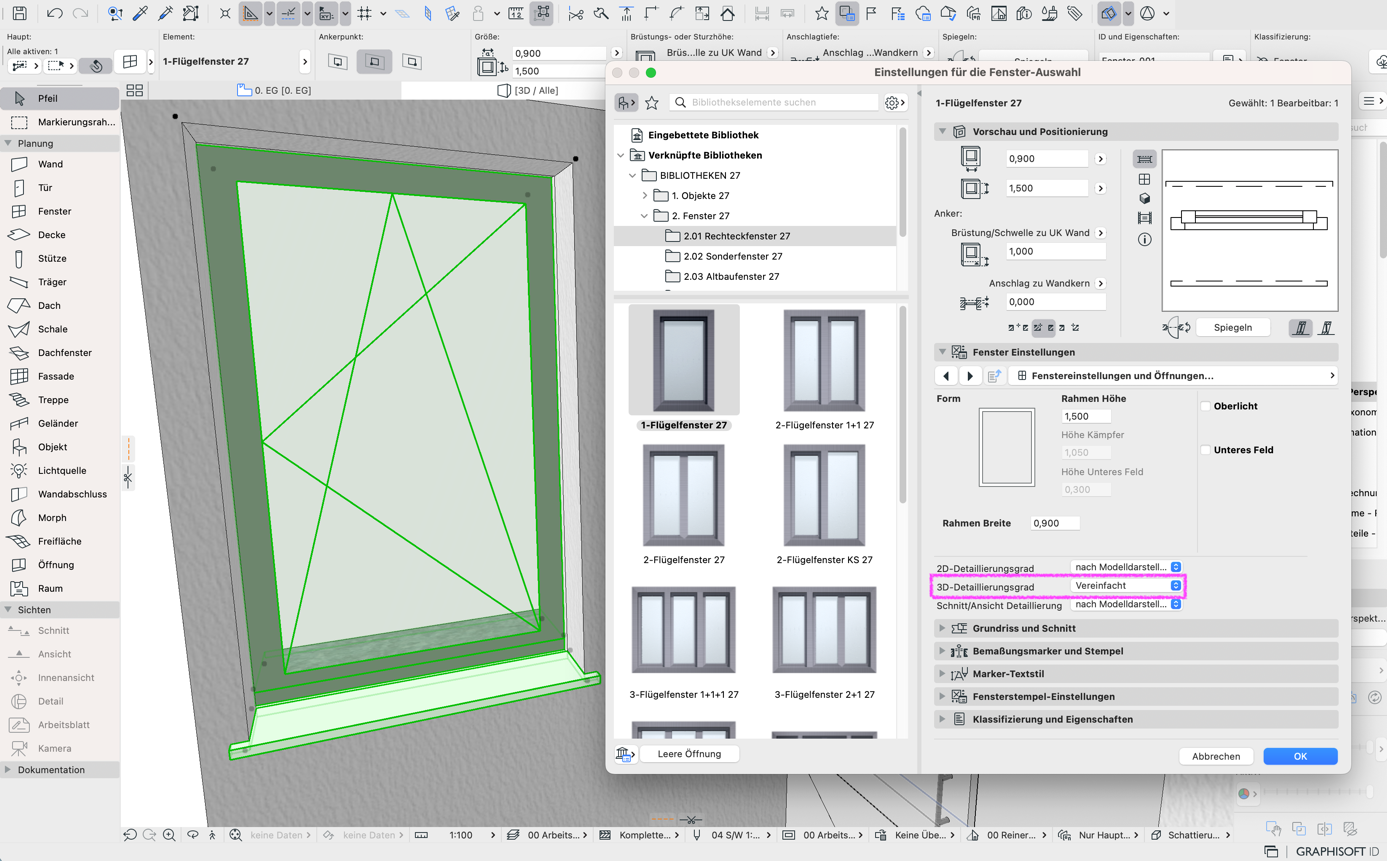Toggle mirror flip icon next to Spiegeln
The height and width of the screenshot is (861, 1387).
coord(1177,328)
